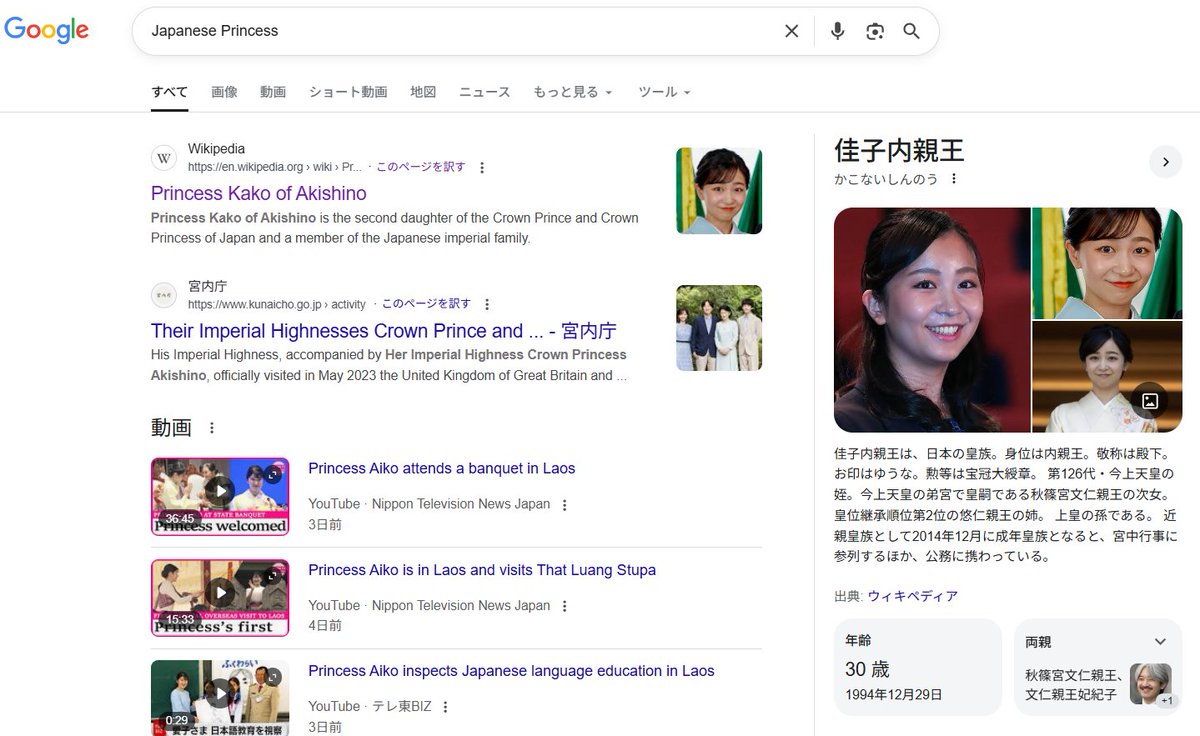Click the 1994年12月29日 birthdate text
The width and height of the screenshot is (1200, 736).
[894, 695]
